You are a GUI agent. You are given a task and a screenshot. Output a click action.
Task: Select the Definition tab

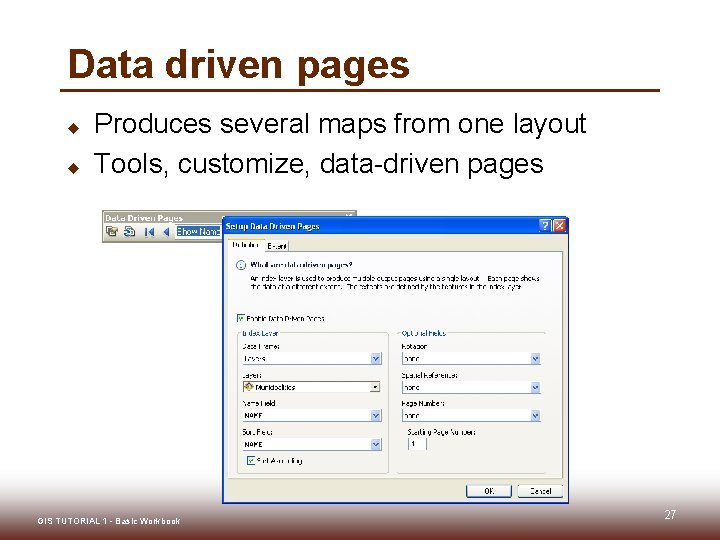[x=245, y=245]
